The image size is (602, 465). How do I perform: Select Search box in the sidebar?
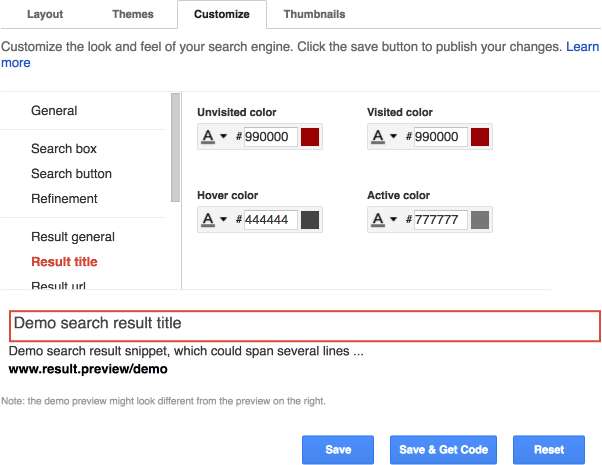(x=64, y=149)
